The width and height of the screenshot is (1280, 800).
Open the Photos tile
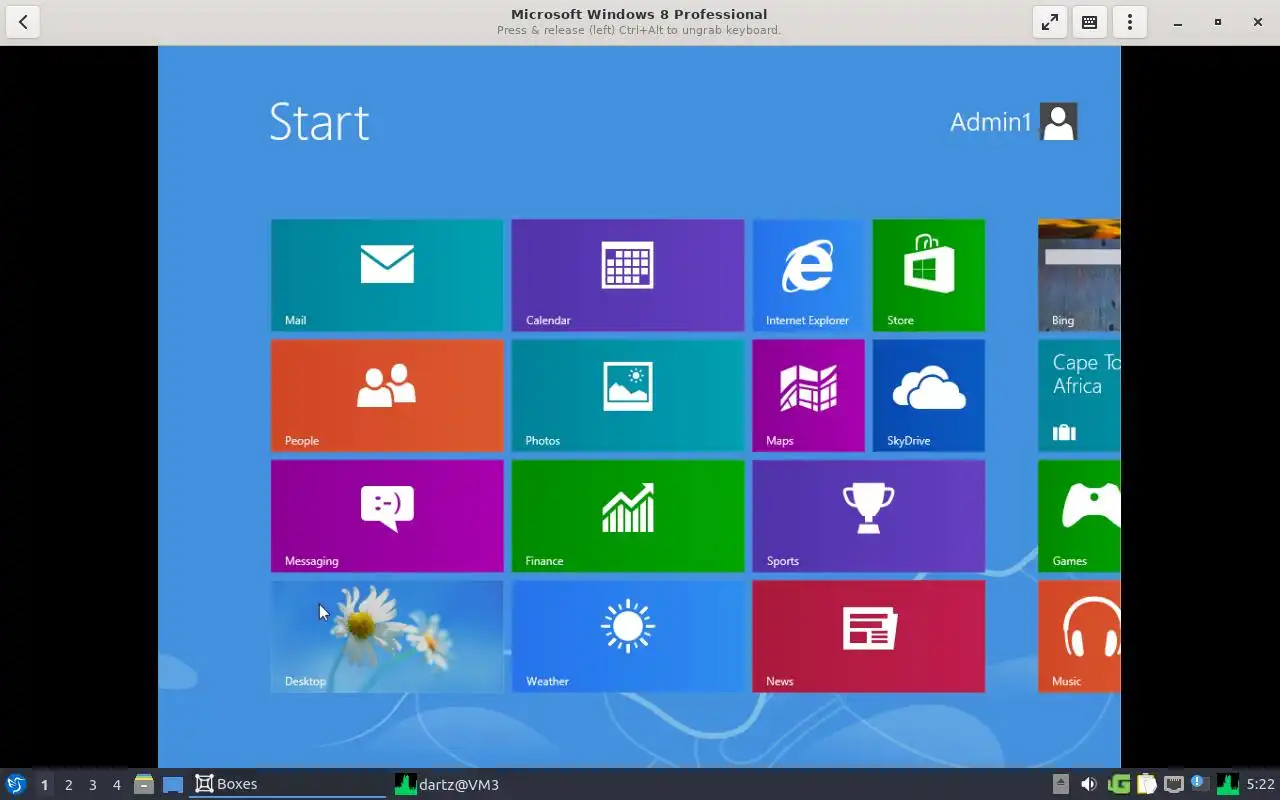[628, 396]
